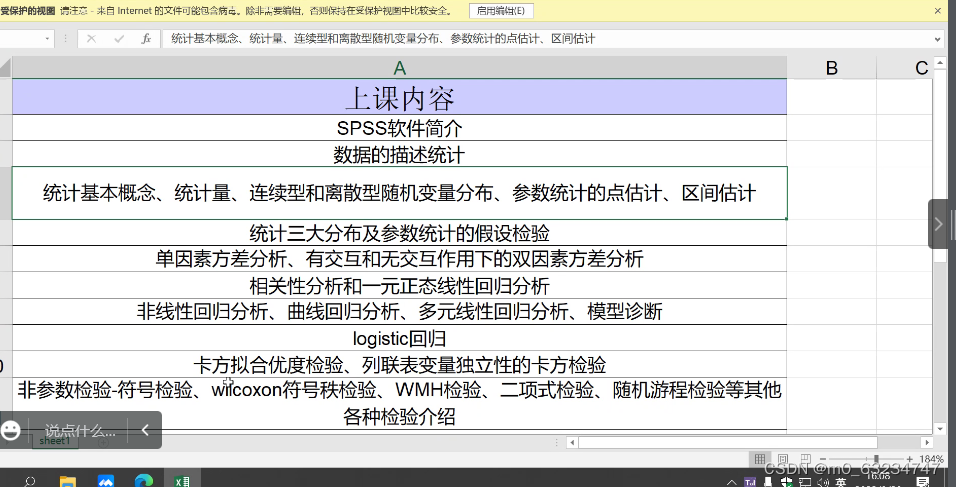Screen dimensions: 956x487
Task: Click horizontal scrollbar left arrow
Action: [572, 442]
